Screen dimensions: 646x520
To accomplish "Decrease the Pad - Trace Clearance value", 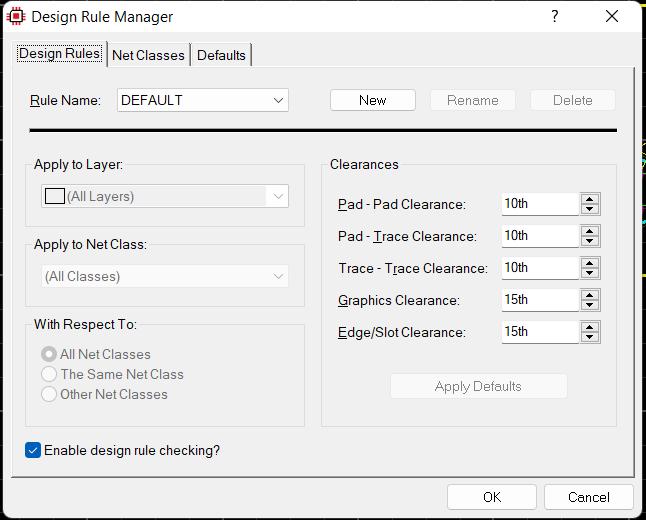I will pyautogui.click(x=590, y=241).
